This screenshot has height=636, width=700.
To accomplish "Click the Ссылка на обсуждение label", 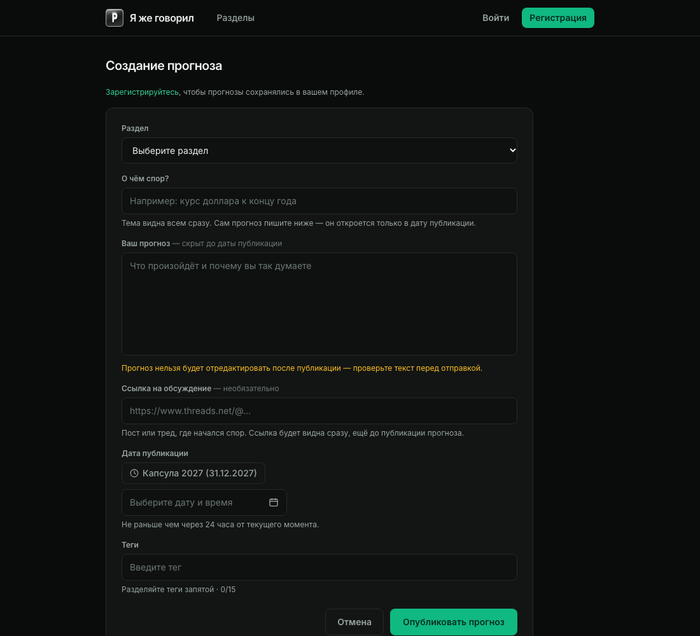I will 166,388.
